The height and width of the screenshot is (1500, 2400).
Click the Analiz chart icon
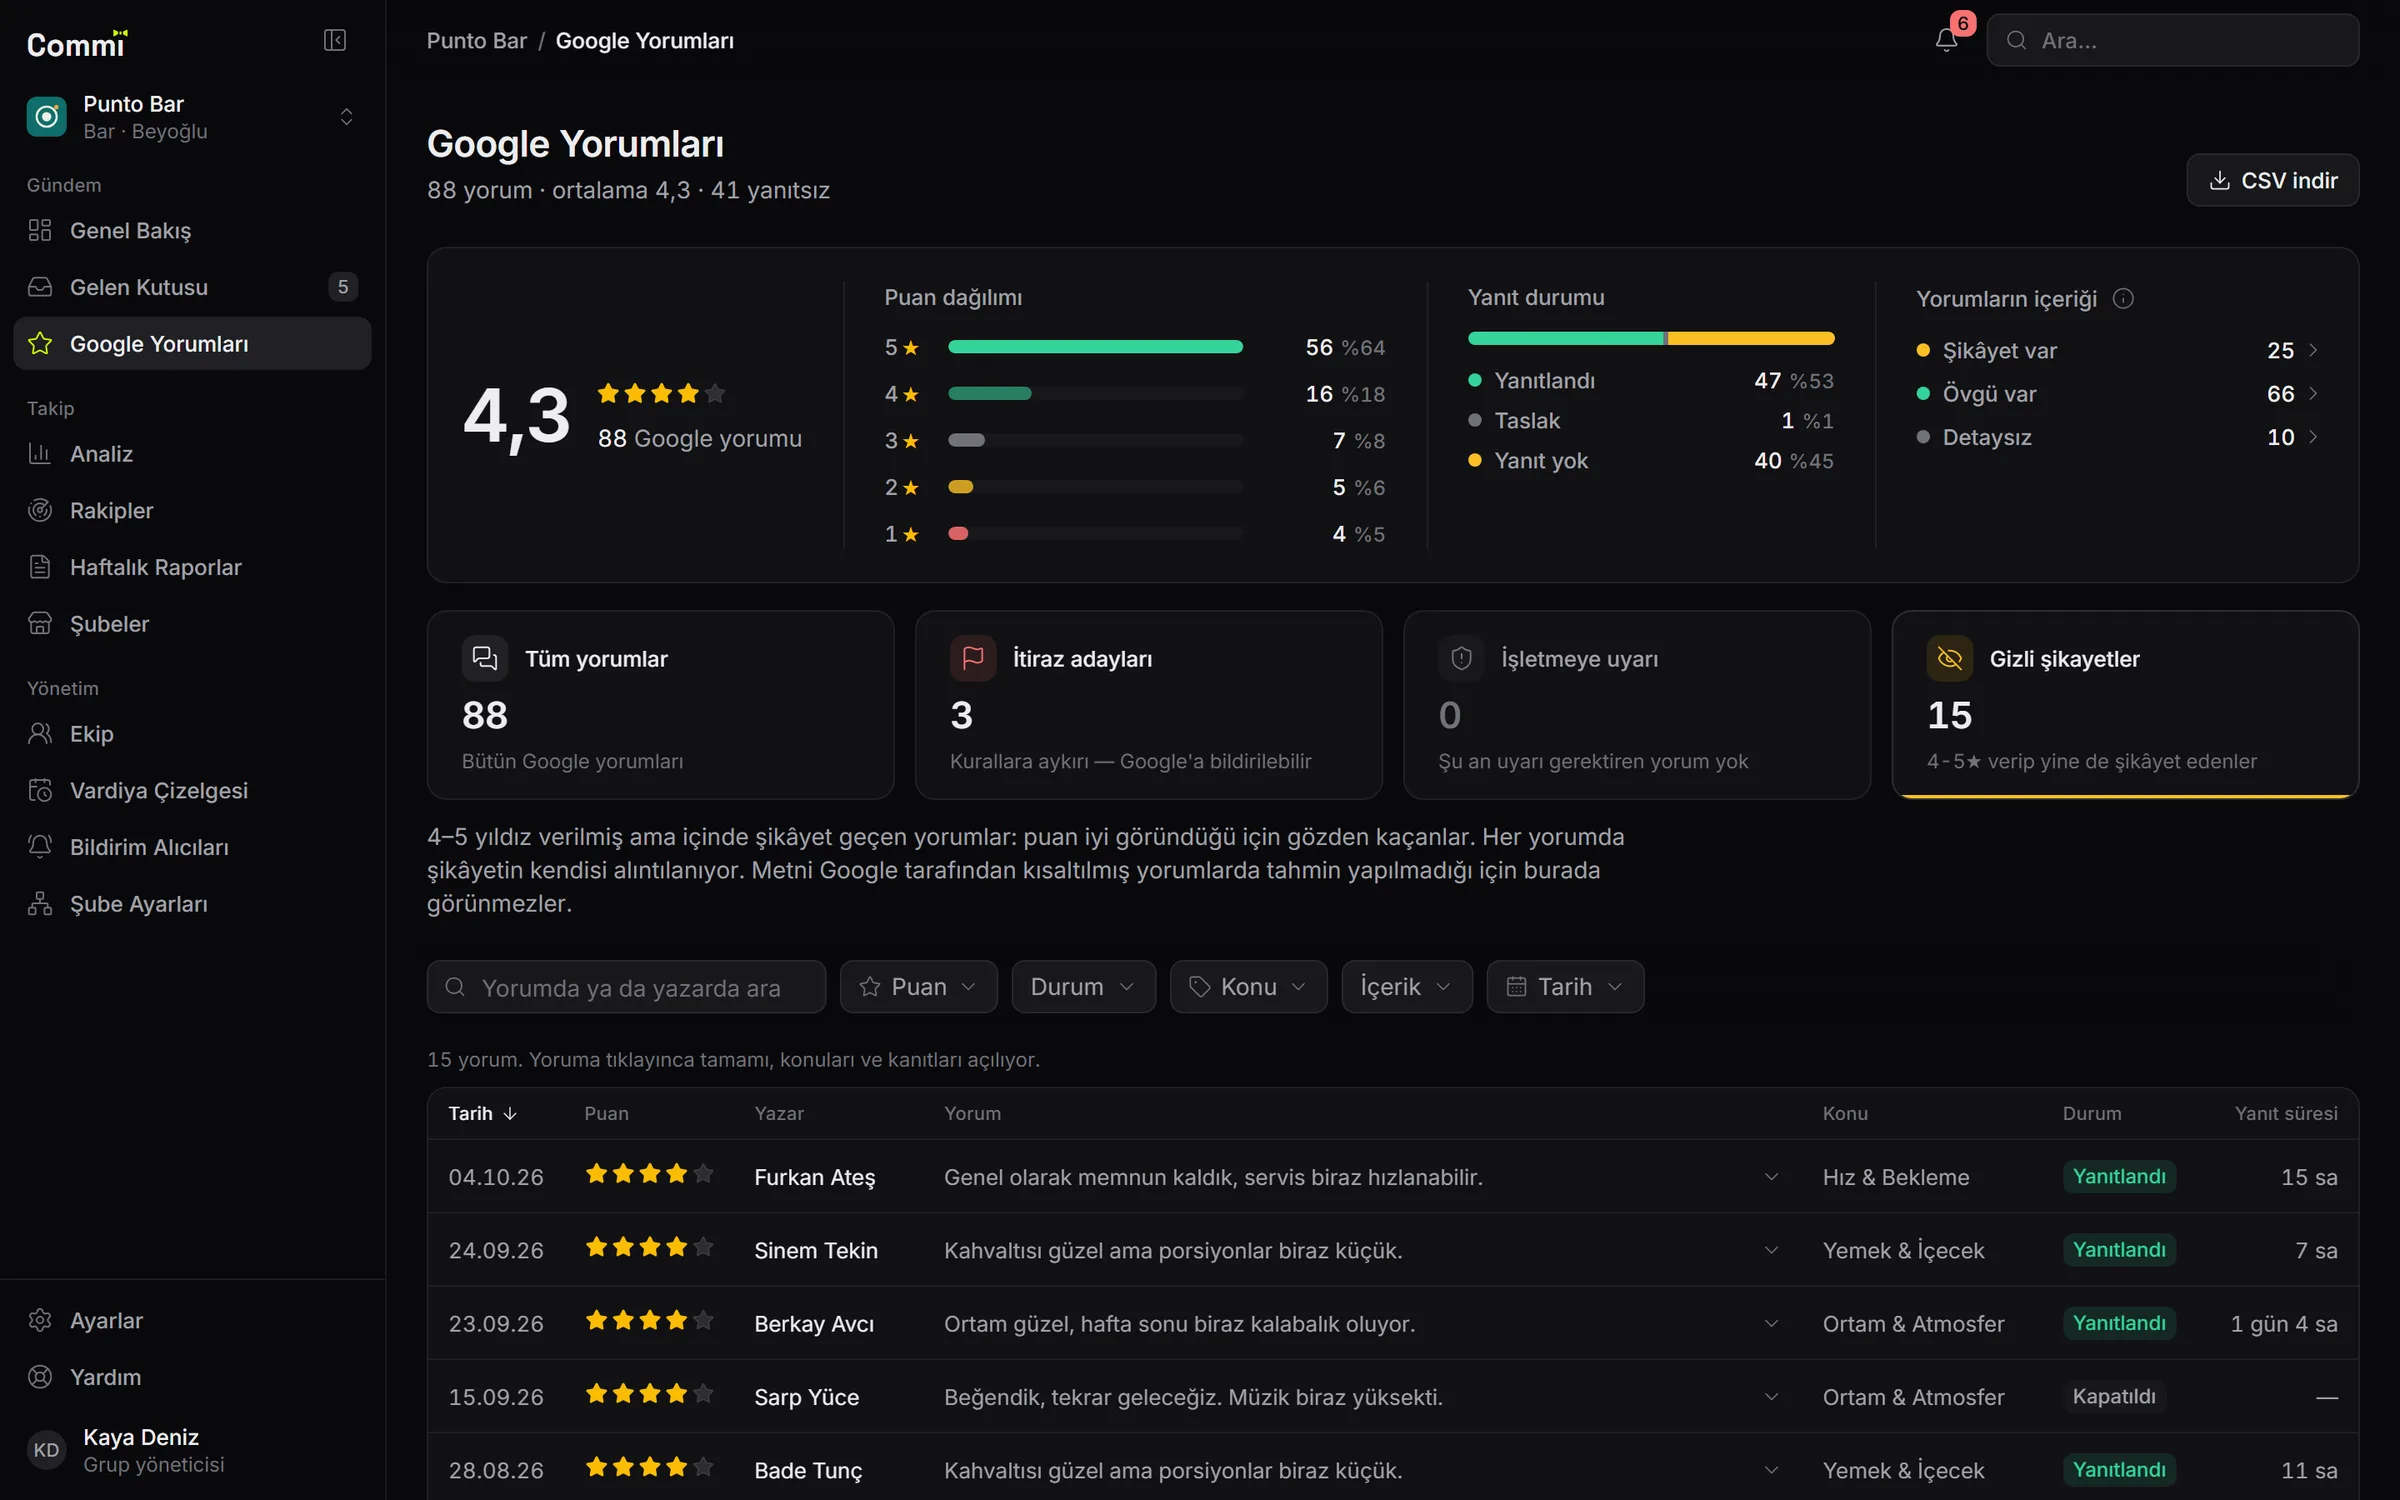[40, 454]
